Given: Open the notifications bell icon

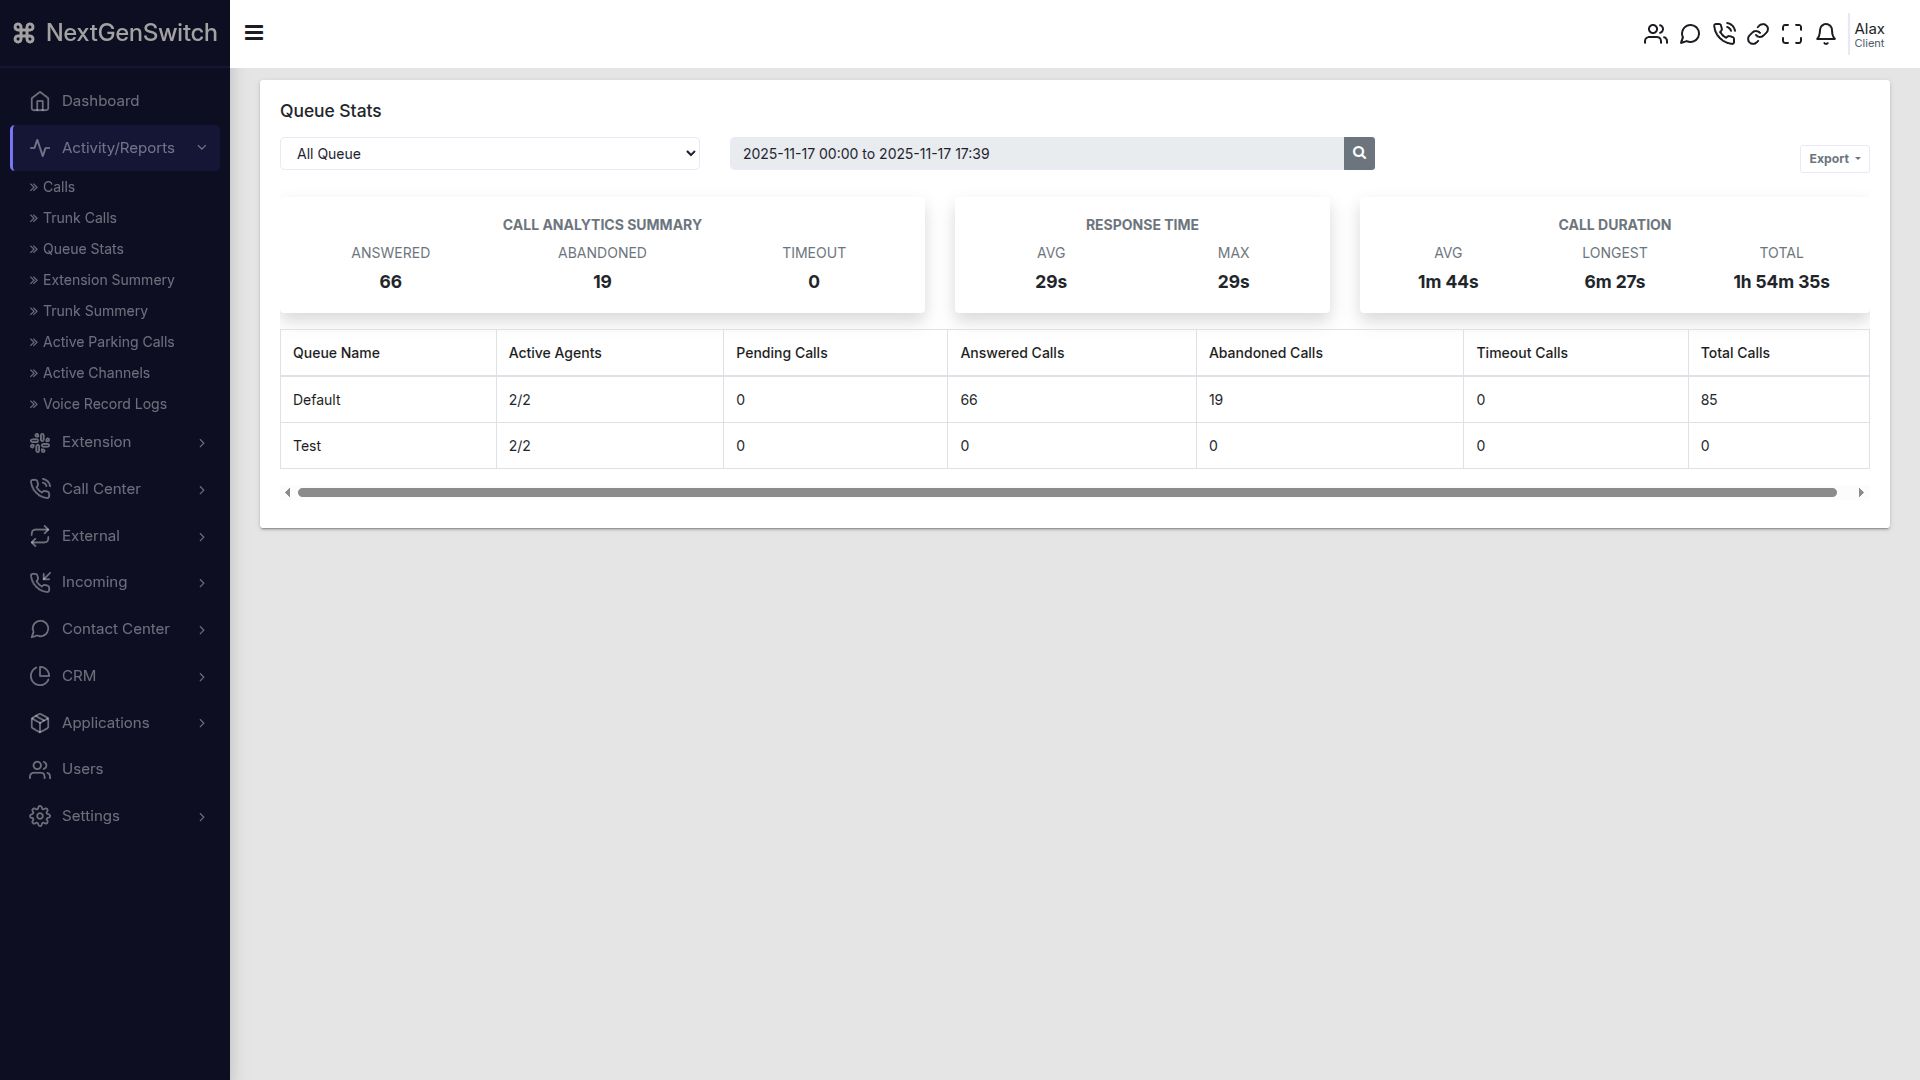Looking at the screenshot, I should (x=1825, y=34).
